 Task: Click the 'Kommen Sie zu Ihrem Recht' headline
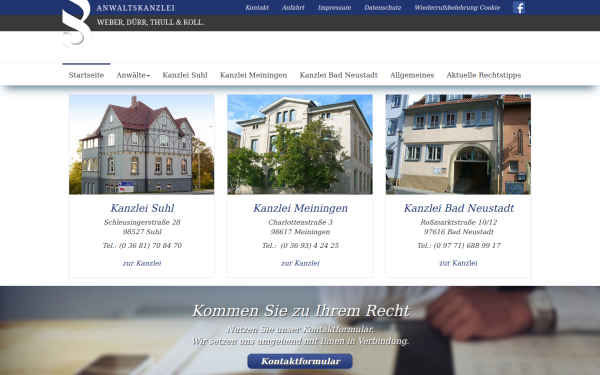click(x=301, y=311)
